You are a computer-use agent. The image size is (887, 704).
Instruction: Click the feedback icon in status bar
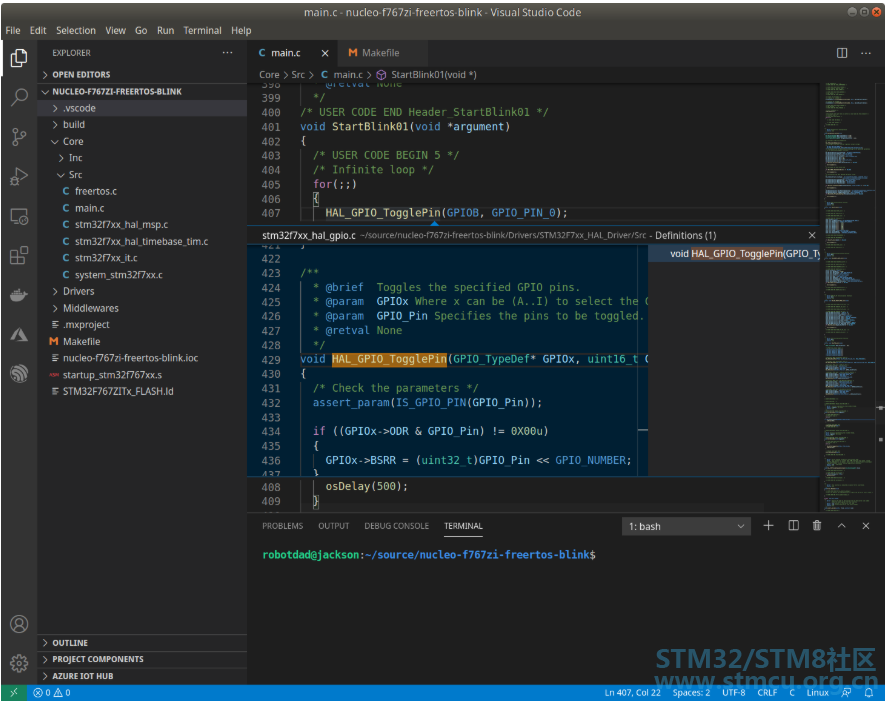[x=846, y=693]
